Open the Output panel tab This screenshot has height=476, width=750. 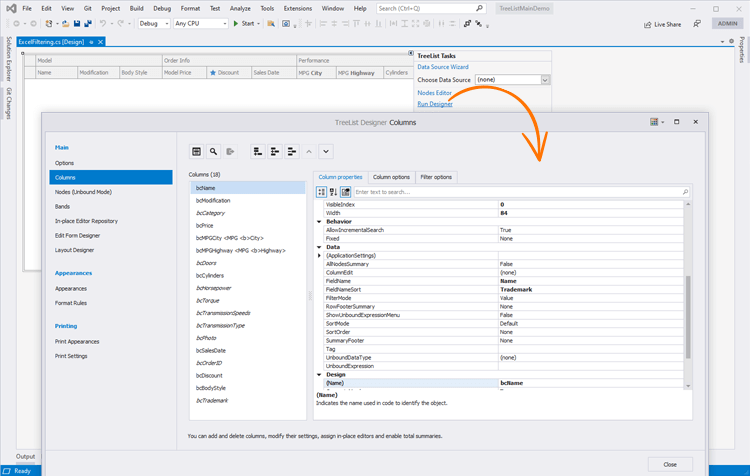coord(25,456)
